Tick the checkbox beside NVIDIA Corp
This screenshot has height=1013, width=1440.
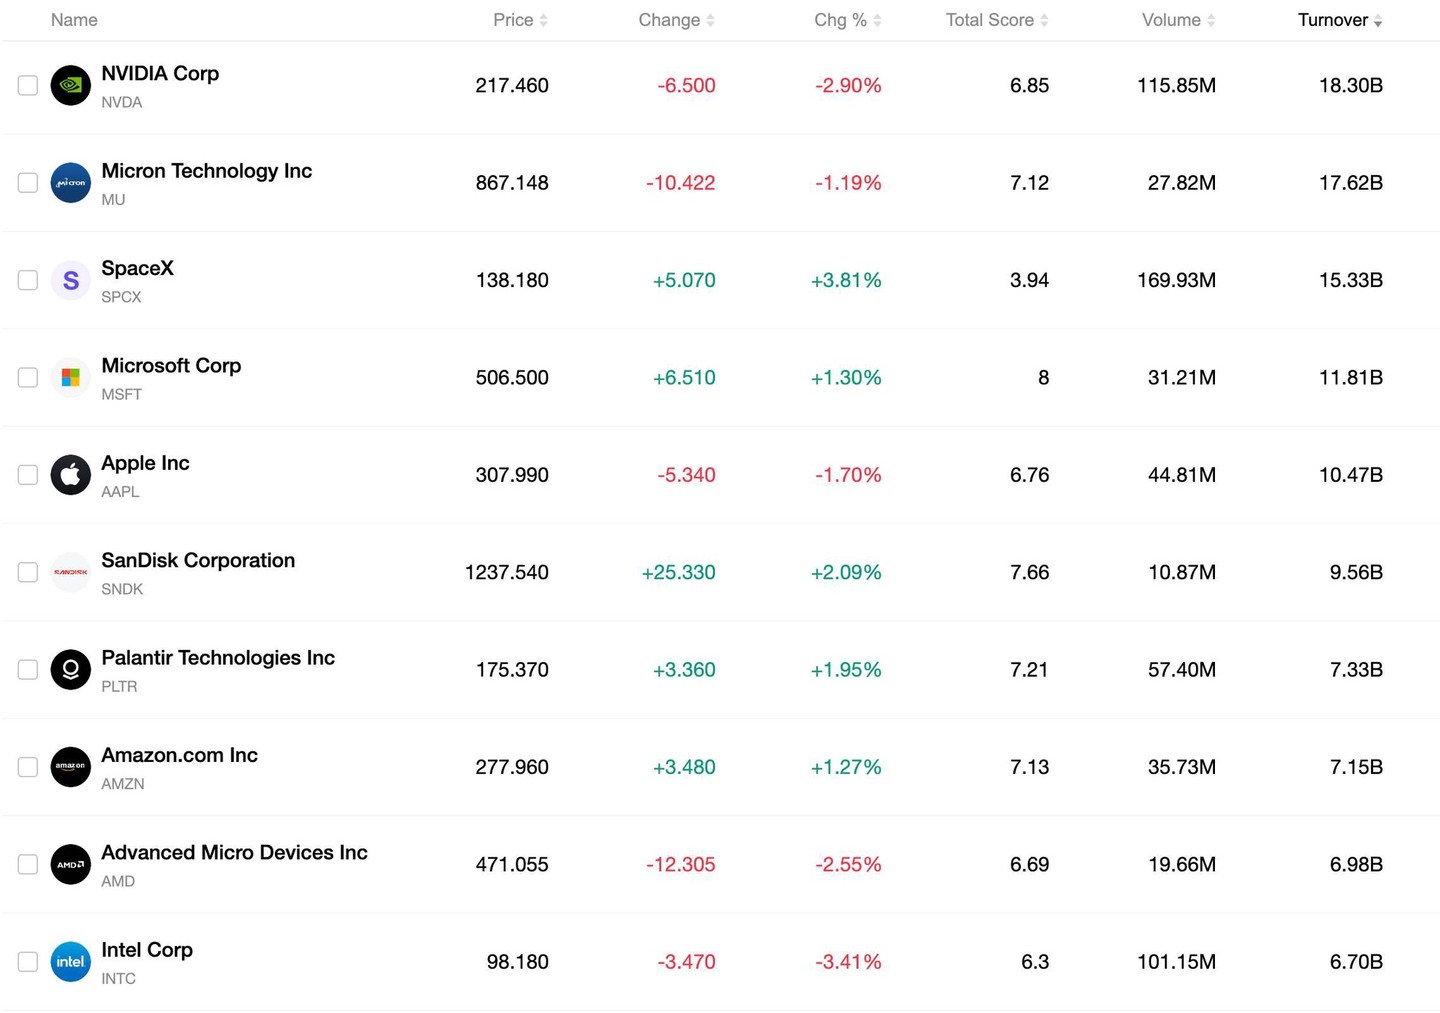click(x=28, y=85)
